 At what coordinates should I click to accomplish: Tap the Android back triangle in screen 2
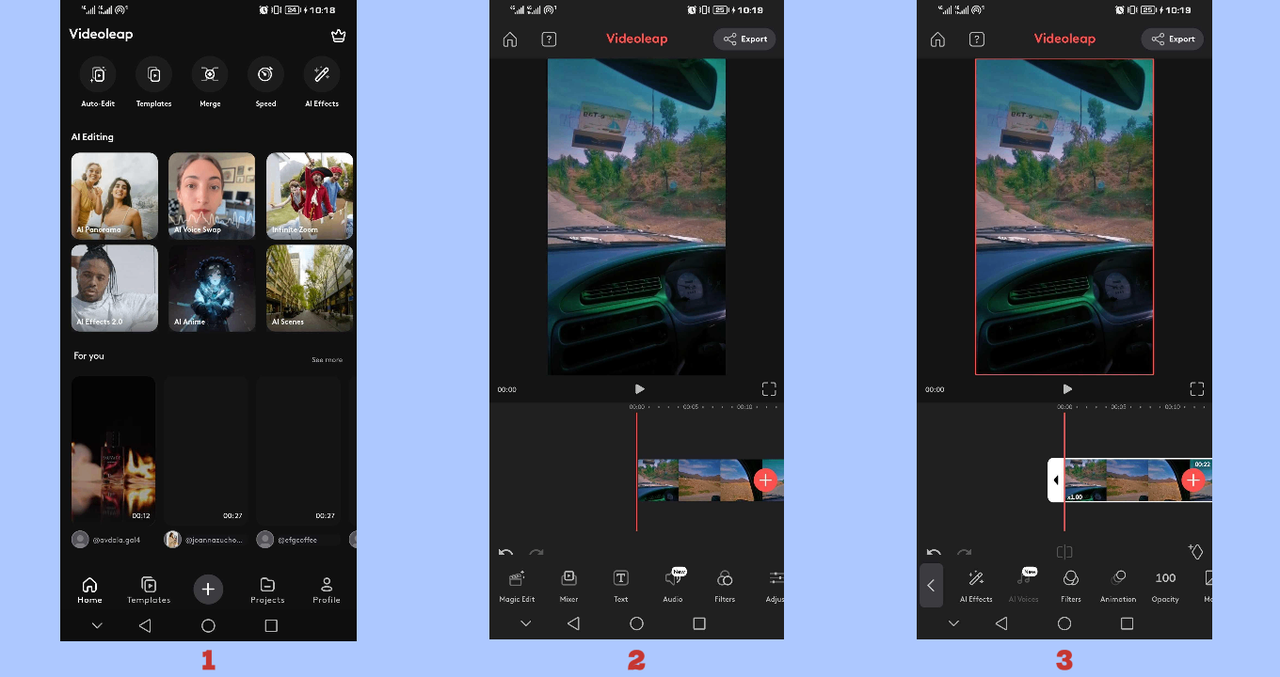pyautogui.click(x=573, y=623)
